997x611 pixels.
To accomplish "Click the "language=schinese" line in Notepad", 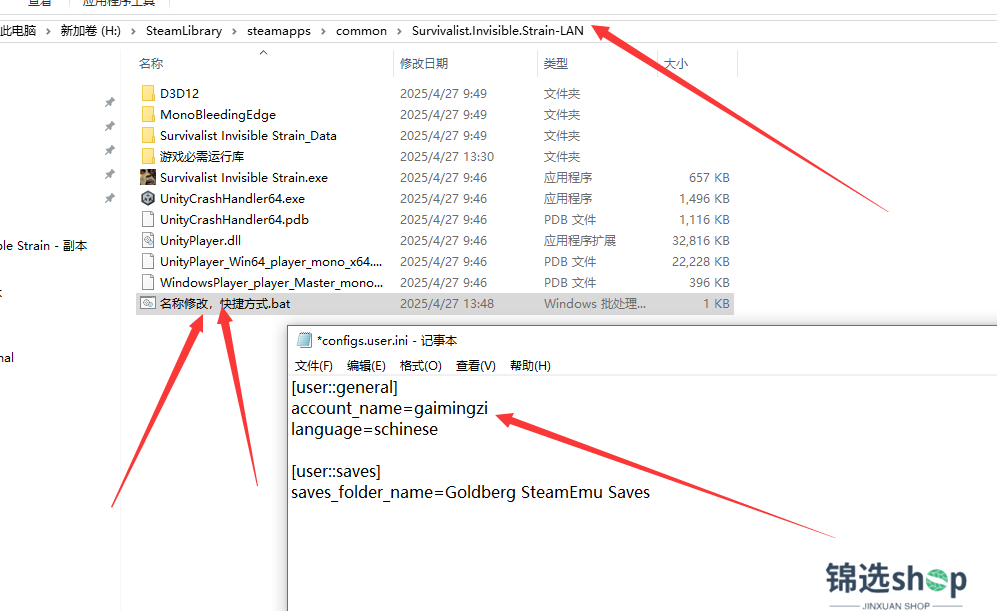I will pyautogui.click(x=364, y=429).
